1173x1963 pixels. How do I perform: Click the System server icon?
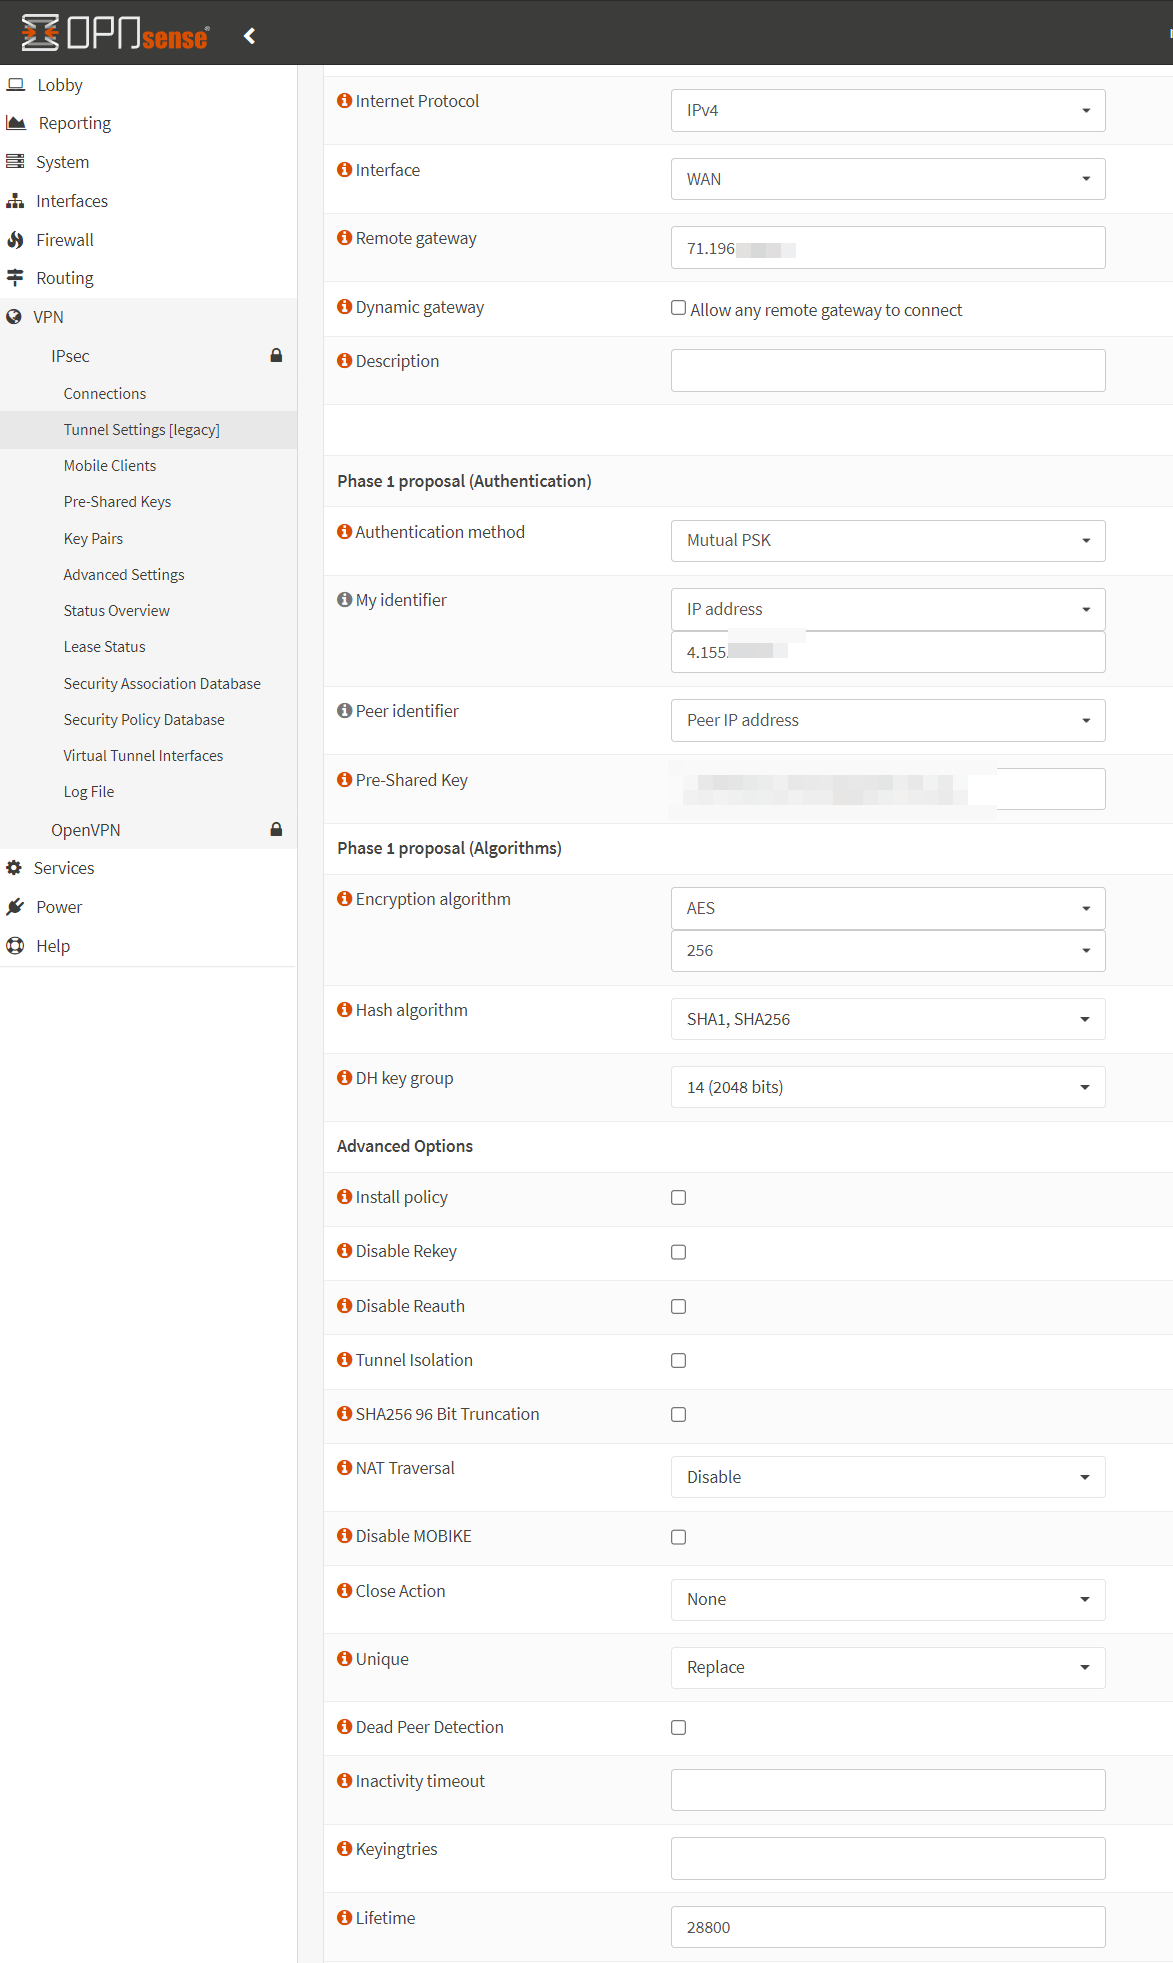point(15,162)
